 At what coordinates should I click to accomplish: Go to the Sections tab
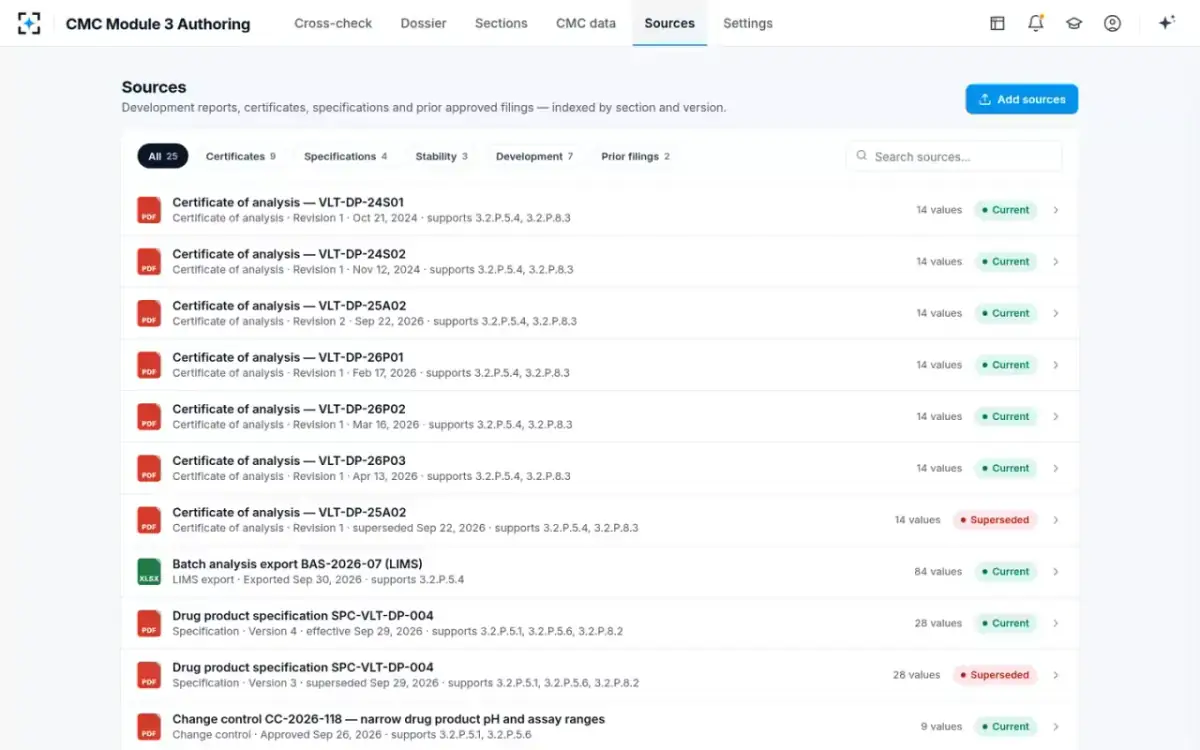[x=501, y=23]
